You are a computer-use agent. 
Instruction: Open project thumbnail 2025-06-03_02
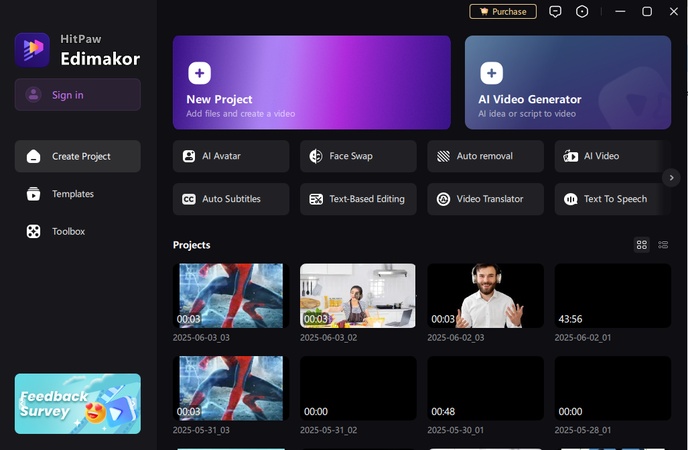(x=357, y=295)
